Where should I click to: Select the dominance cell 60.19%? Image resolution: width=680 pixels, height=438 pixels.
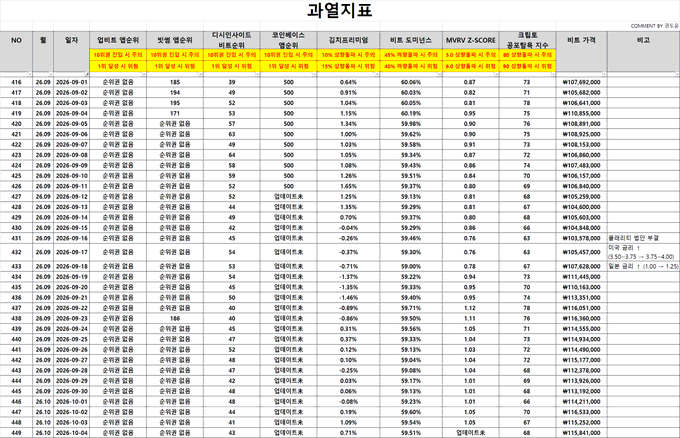(x=411, y=113)
